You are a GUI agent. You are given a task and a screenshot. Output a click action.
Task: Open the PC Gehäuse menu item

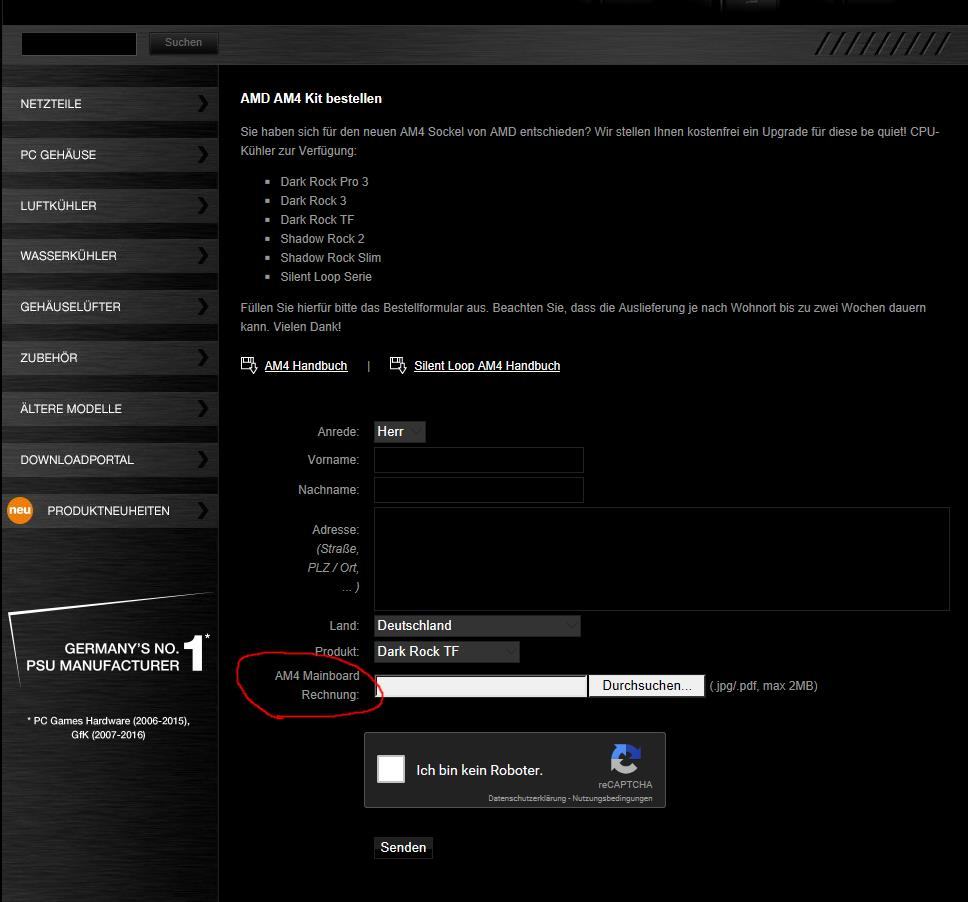pos(110,154)
